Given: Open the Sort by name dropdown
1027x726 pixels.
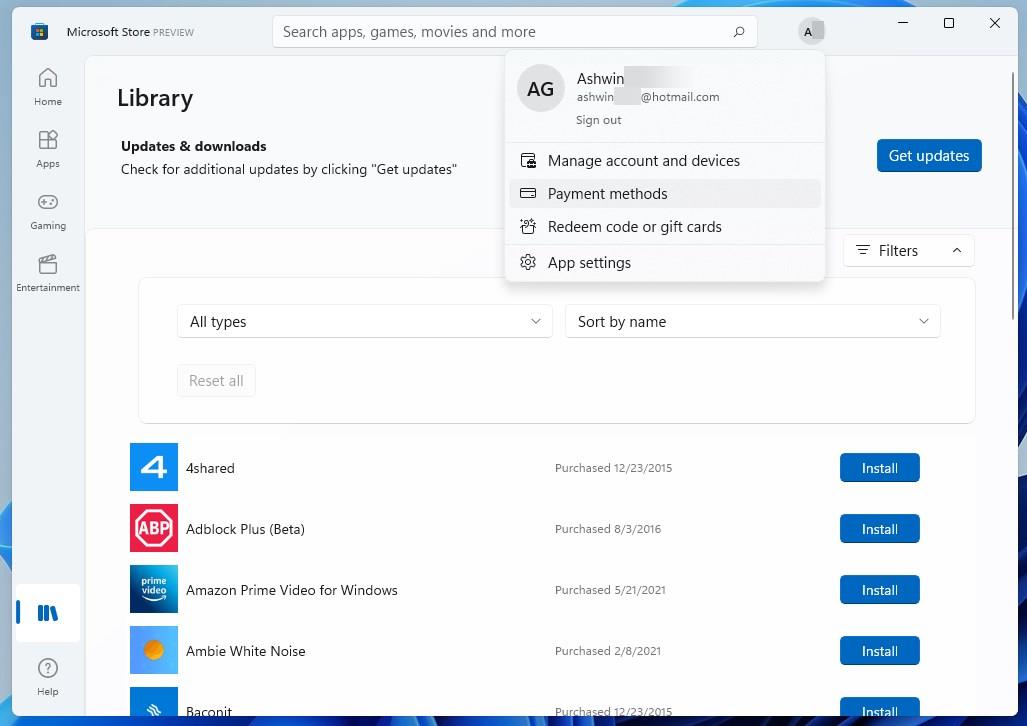Looking at the screenshot, I should coord(753,321).
